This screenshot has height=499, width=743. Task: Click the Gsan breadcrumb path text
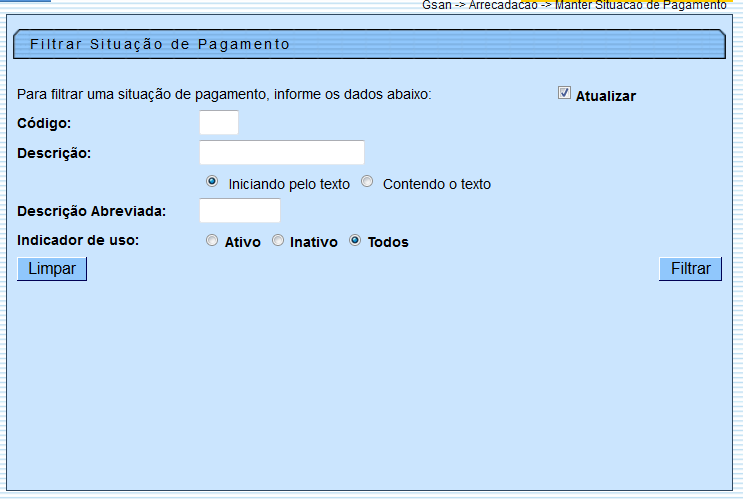click(574, 5)
